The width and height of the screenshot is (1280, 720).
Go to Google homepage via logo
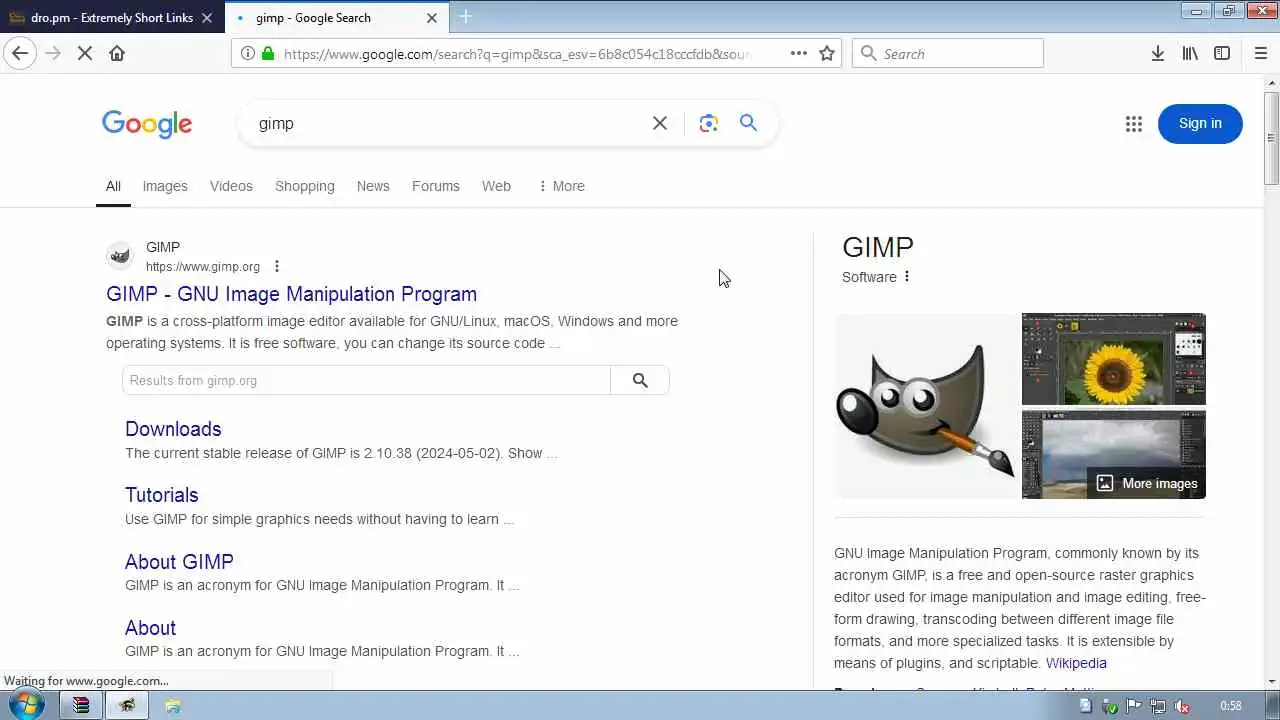[147, 124]
